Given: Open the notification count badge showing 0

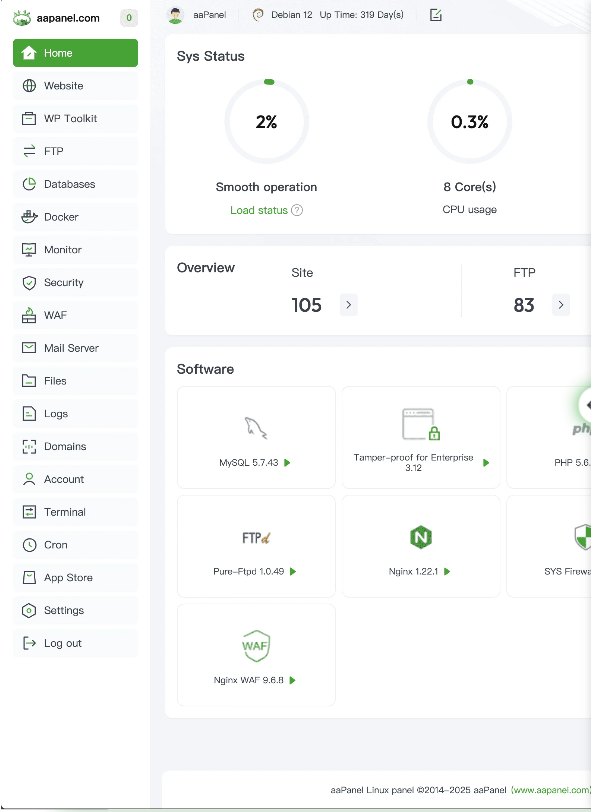Looking at the screenshot, I should [129, 18].
